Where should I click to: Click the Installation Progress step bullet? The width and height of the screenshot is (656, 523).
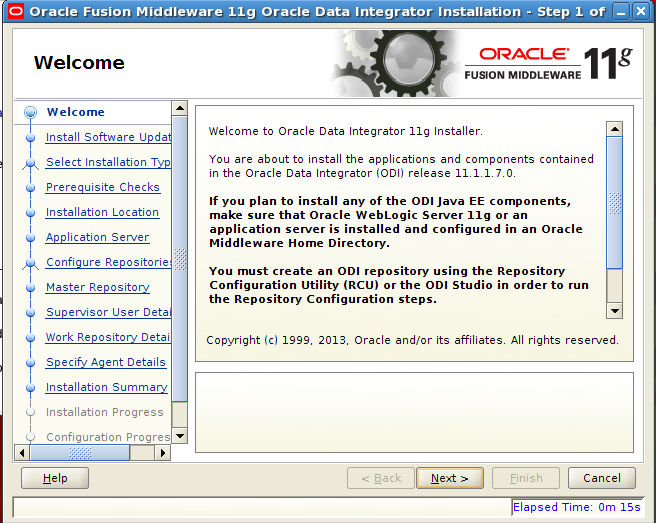pyautogui.click(x=31, y=412)
